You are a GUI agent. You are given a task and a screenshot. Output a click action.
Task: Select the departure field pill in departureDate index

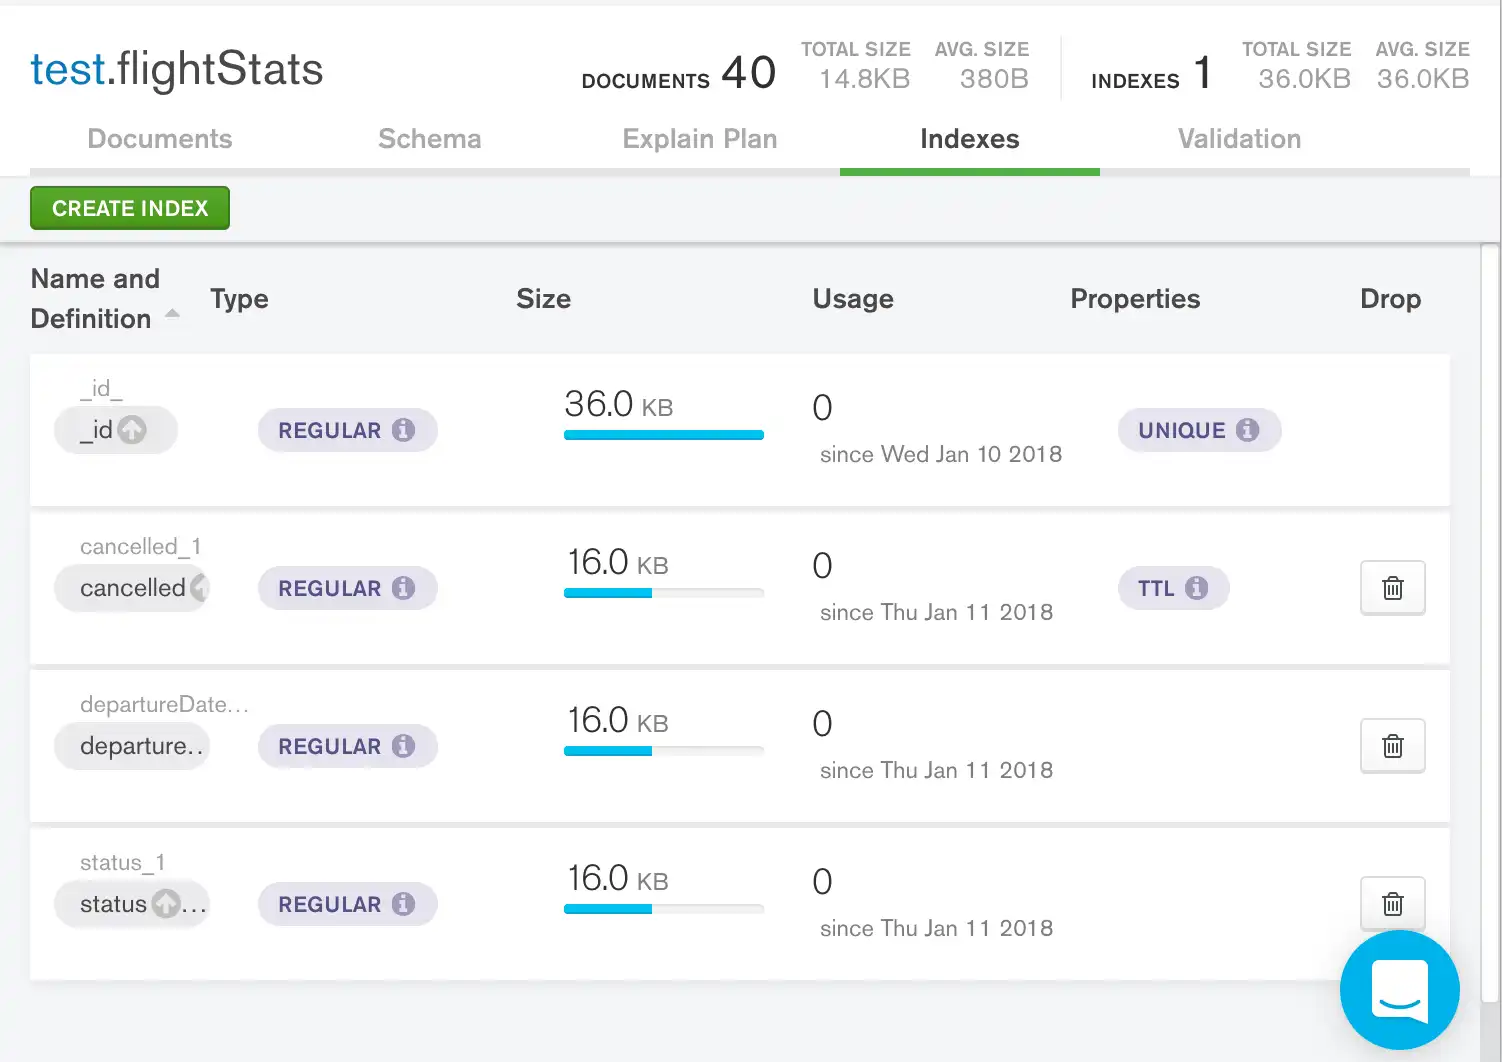(x=132, y=747)
